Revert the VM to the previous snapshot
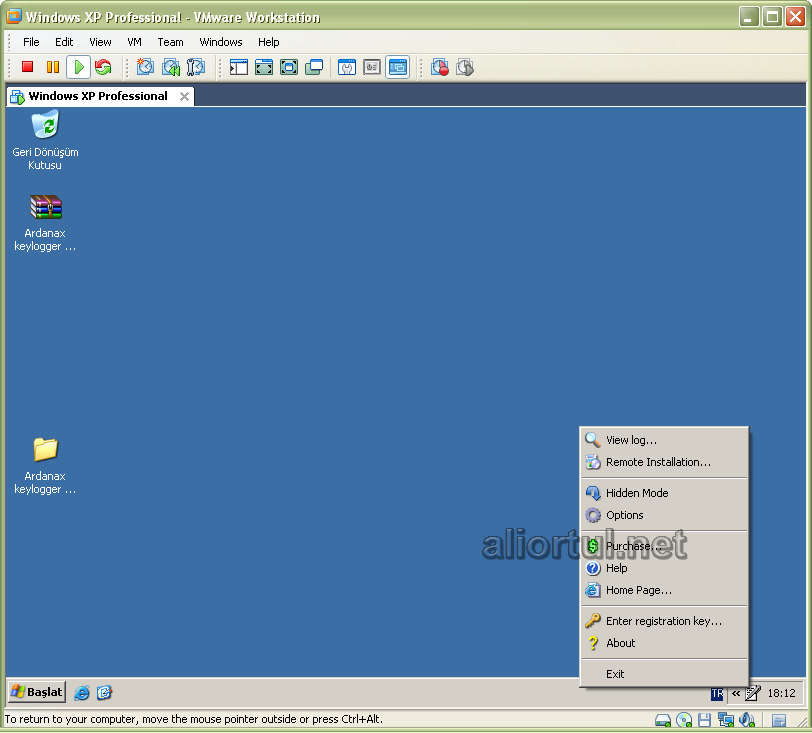This screenshot has width=812, height=733. (170, 67)
